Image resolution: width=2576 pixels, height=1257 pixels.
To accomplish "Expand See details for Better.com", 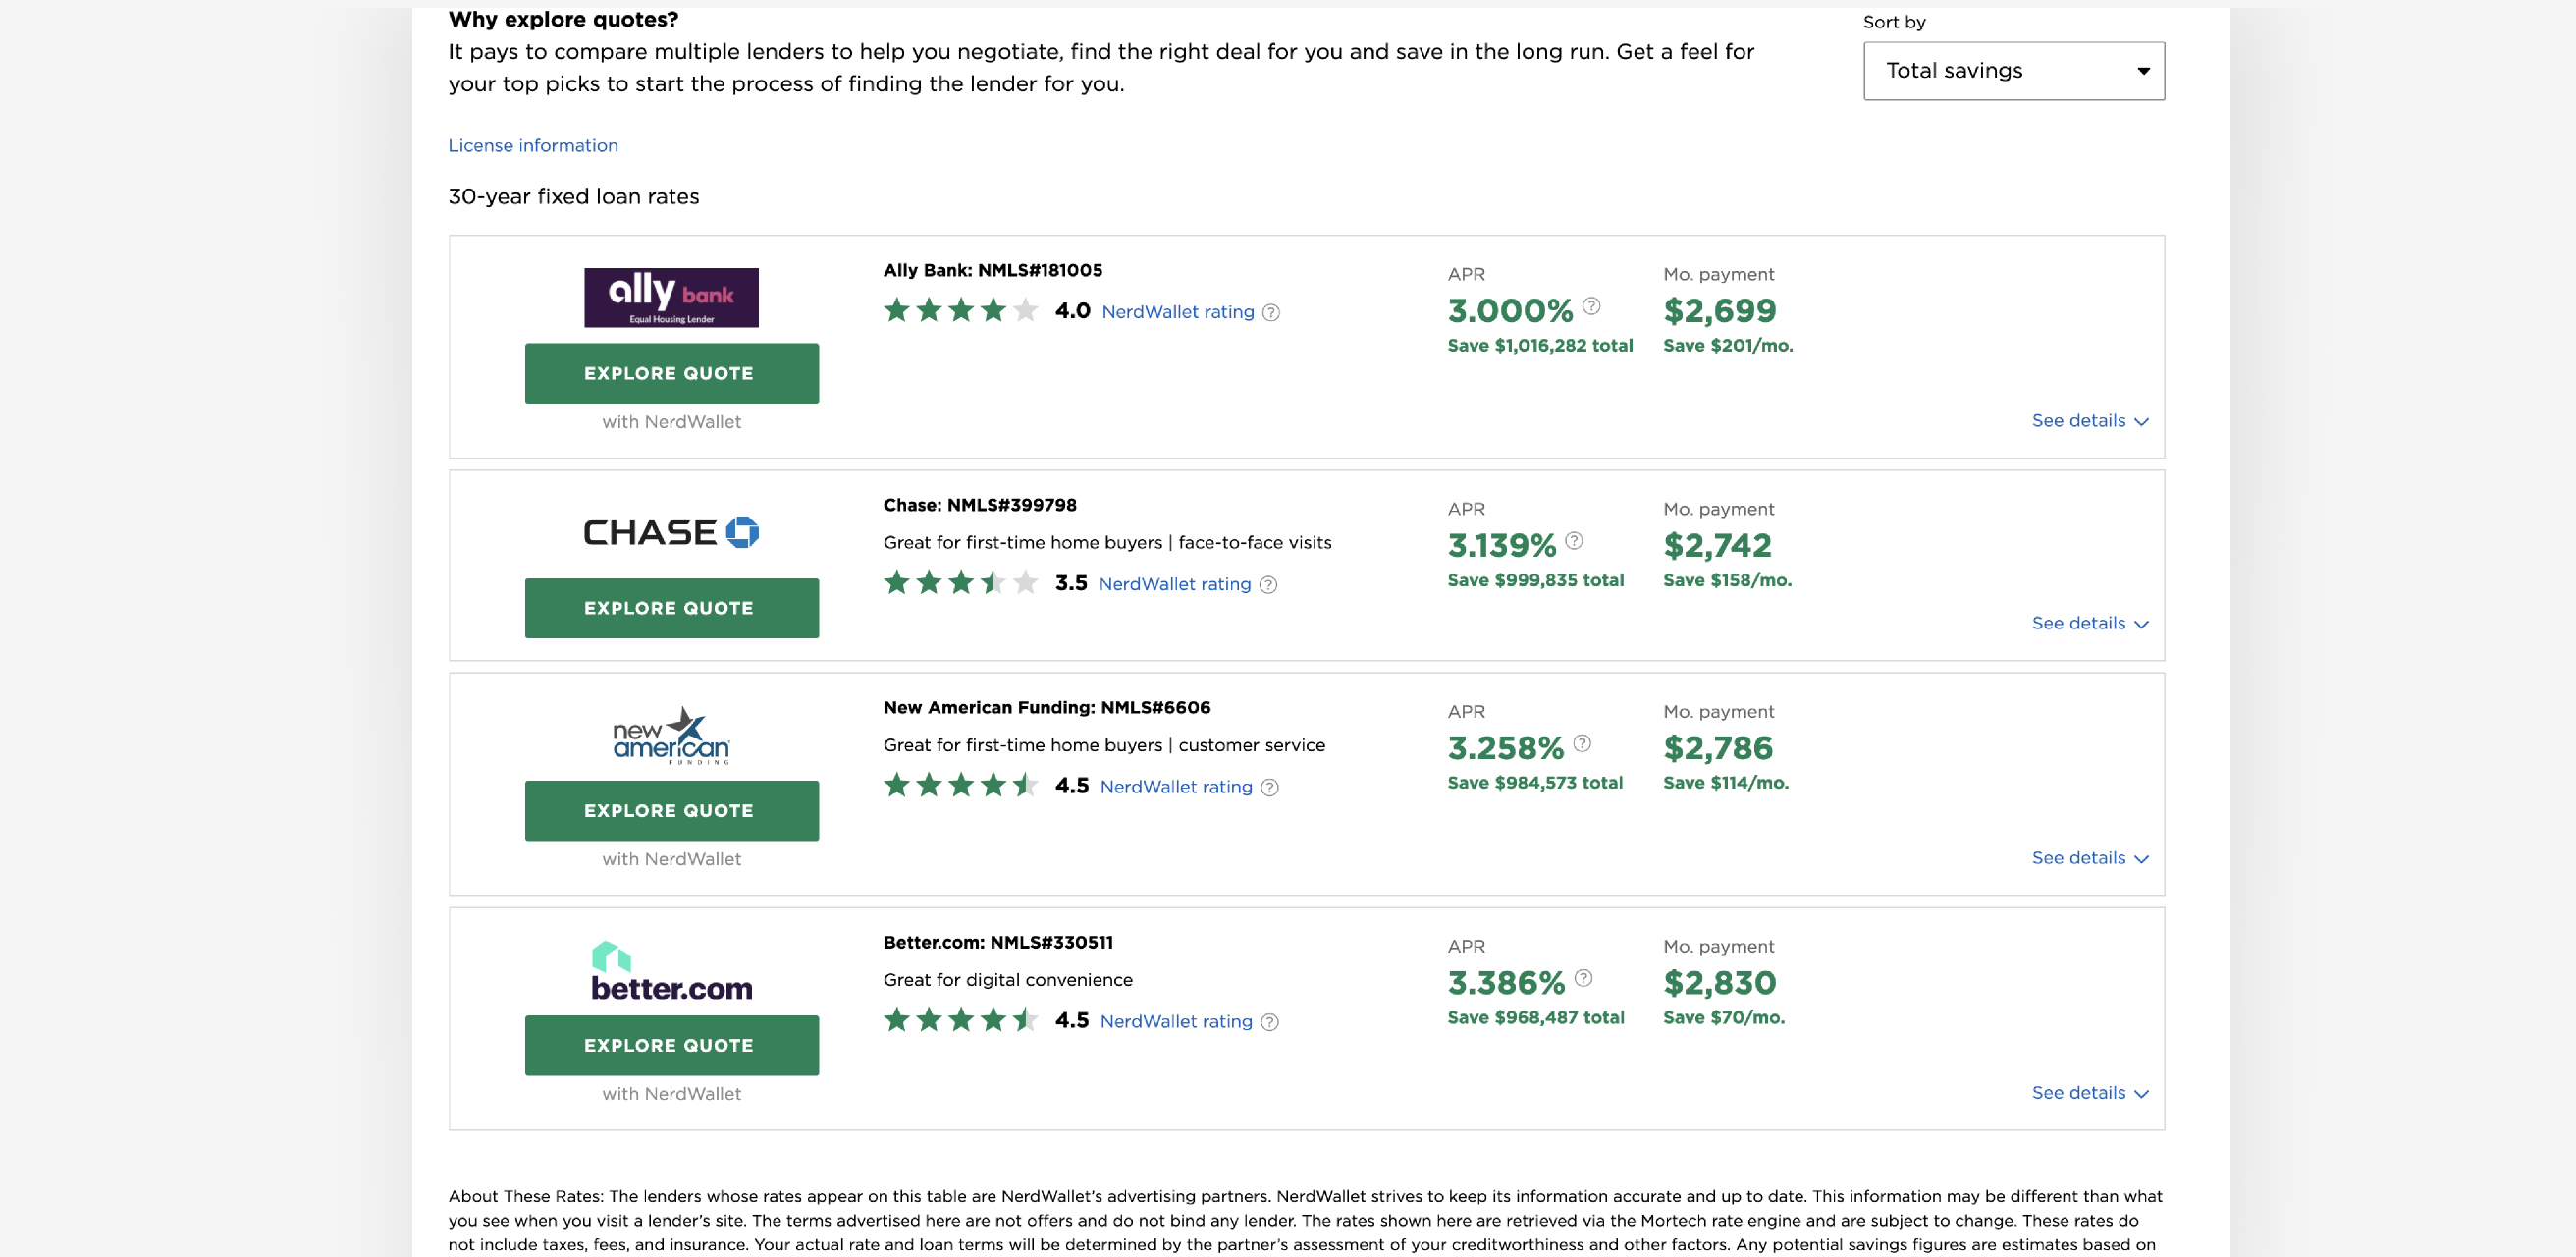I will coord(2088,1093).
